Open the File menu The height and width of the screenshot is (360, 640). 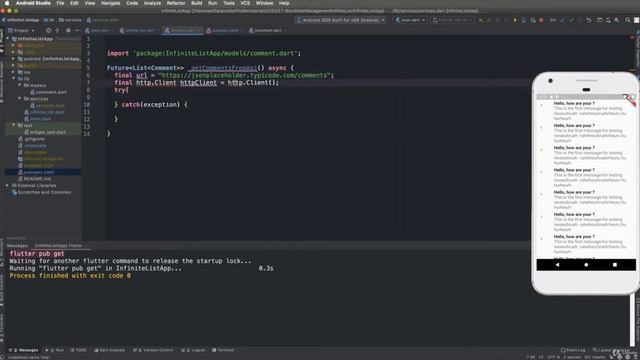[60, 3]
